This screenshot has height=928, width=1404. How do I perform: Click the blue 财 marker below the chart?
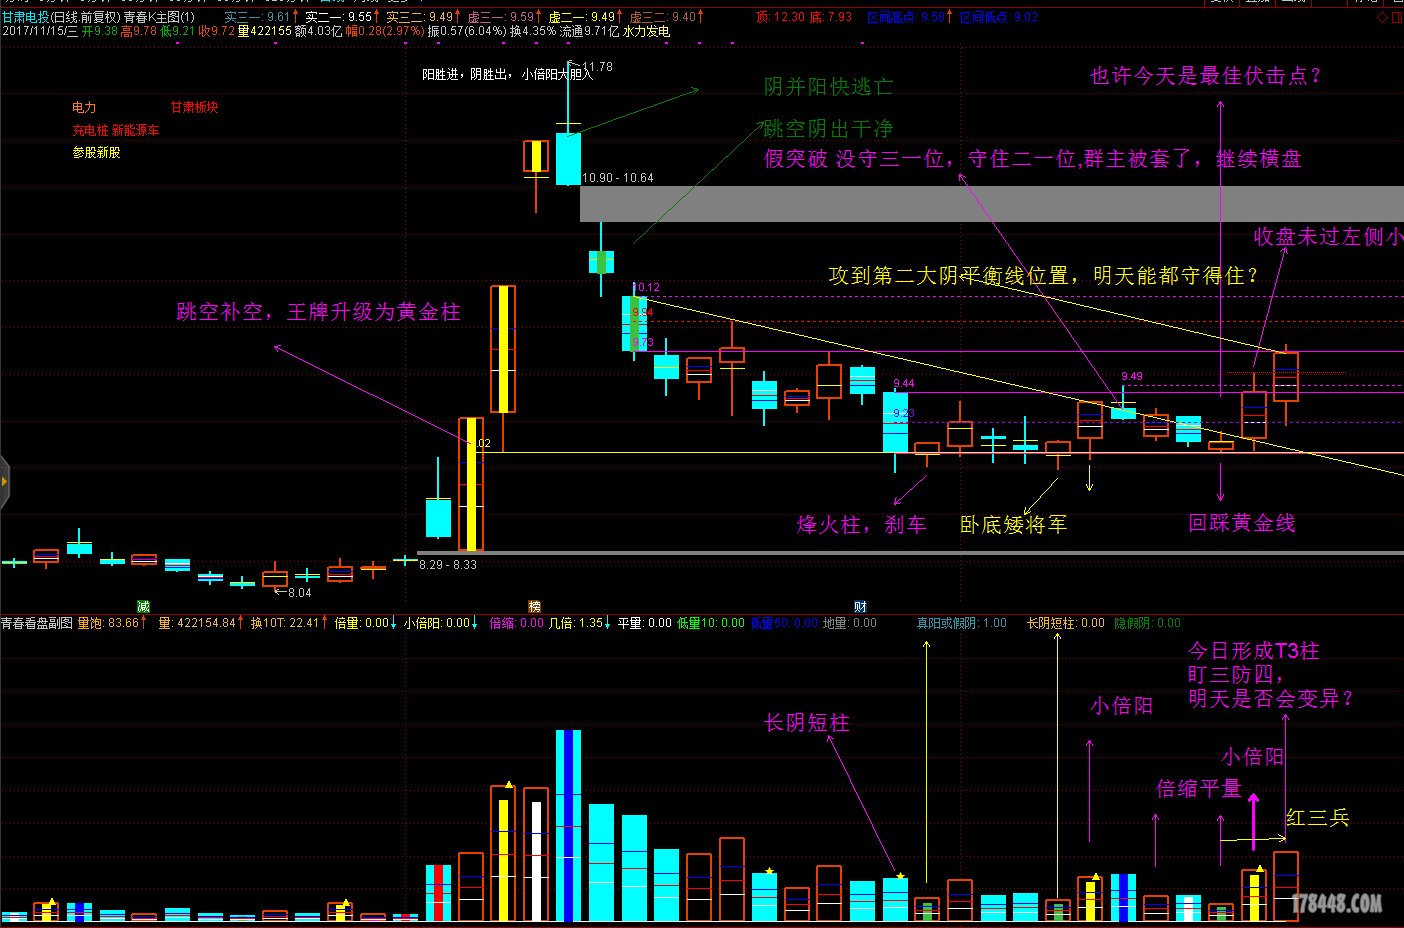(x=860, y=606)
